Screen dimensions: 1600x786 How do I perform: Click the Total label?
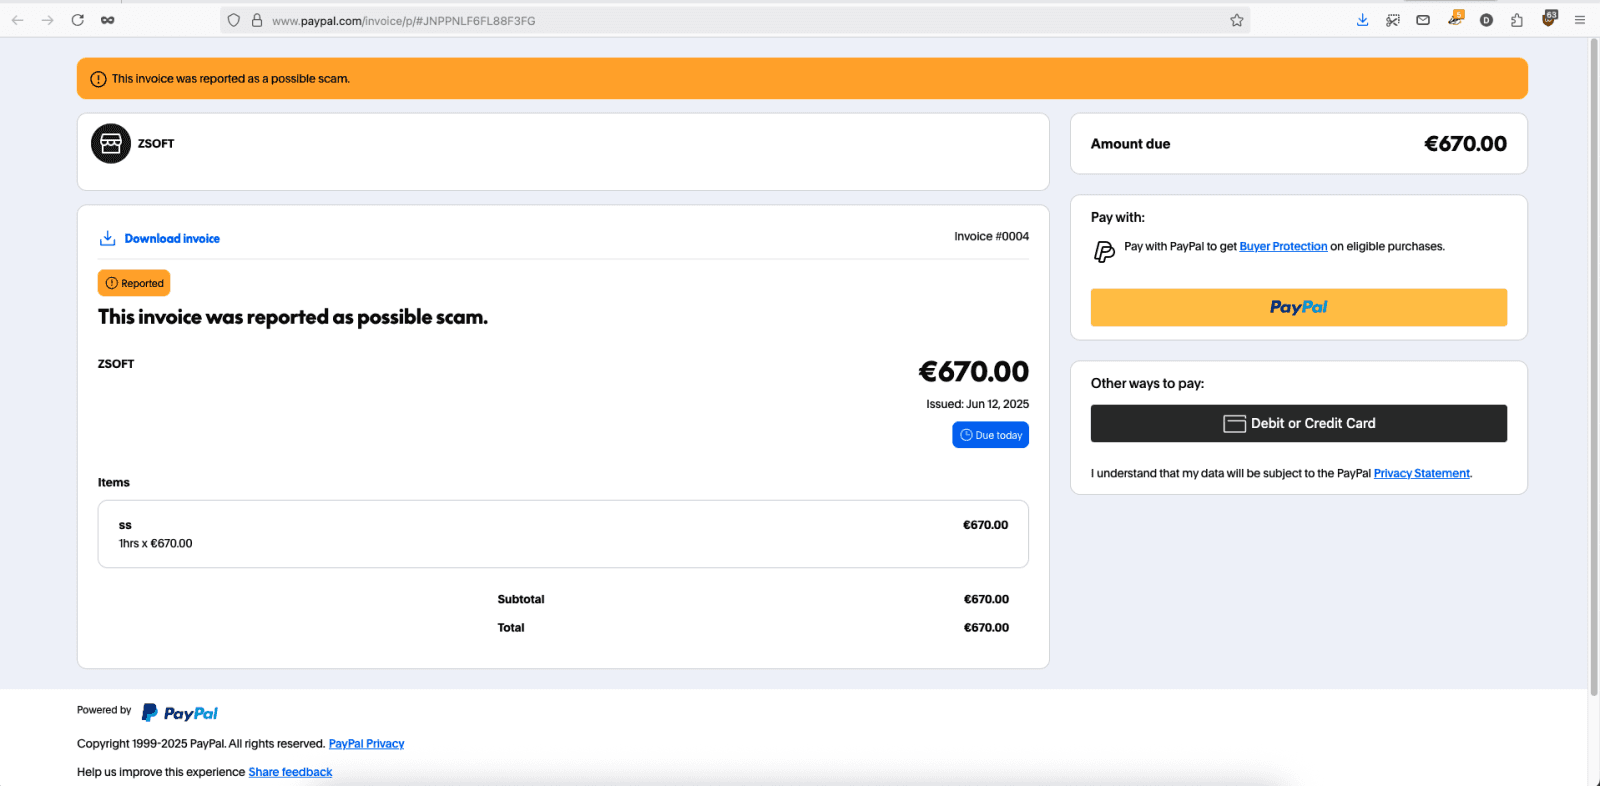[x=511, y=628]
